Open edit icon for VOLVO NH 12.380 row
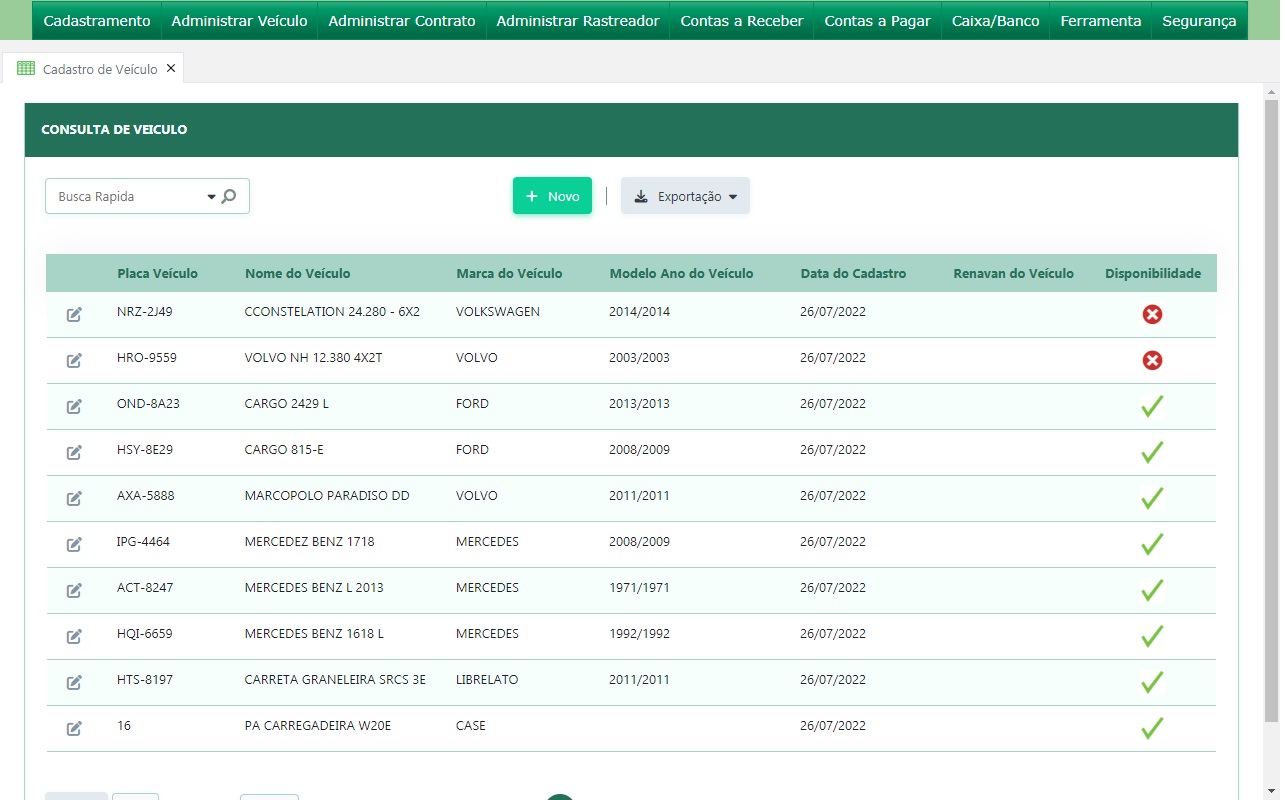 (x=74, y=361)
